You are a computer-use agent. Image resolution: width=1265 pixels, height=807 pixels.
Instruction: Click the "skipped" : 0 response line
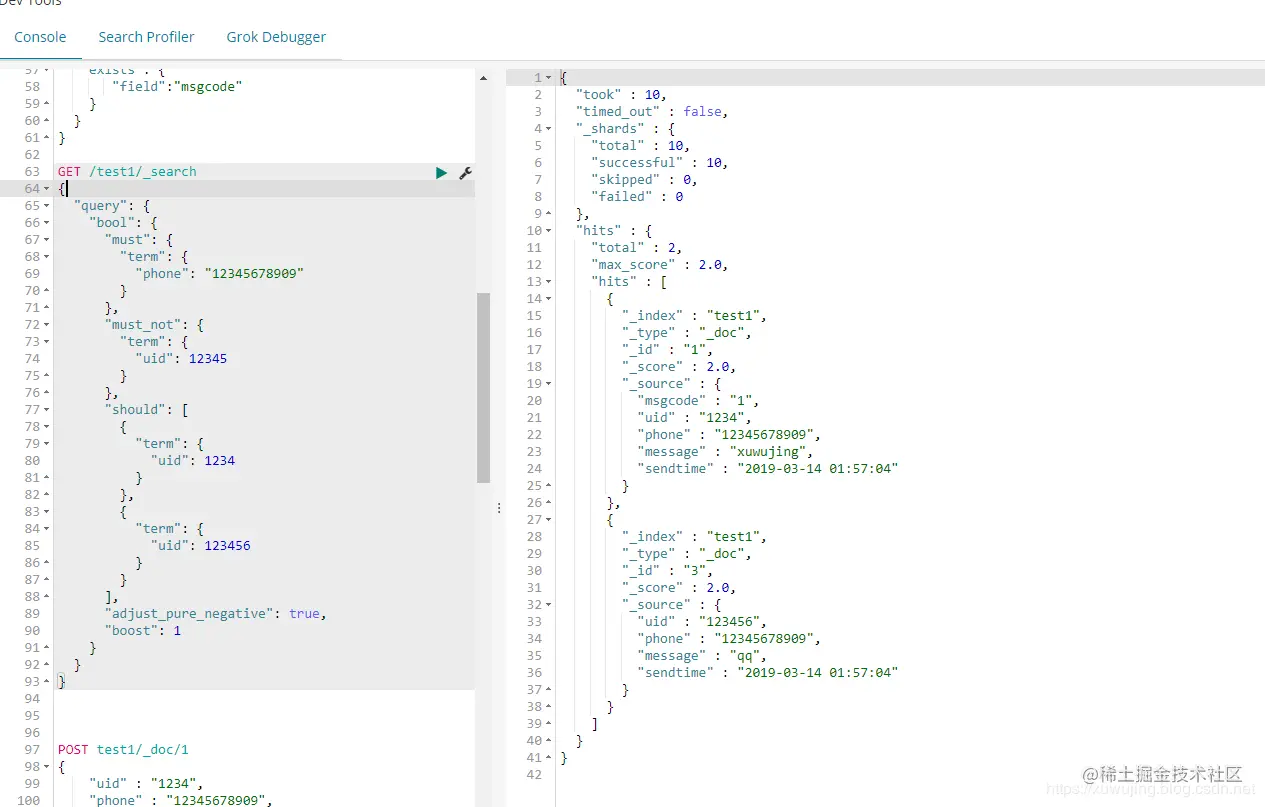click(644, 180)
